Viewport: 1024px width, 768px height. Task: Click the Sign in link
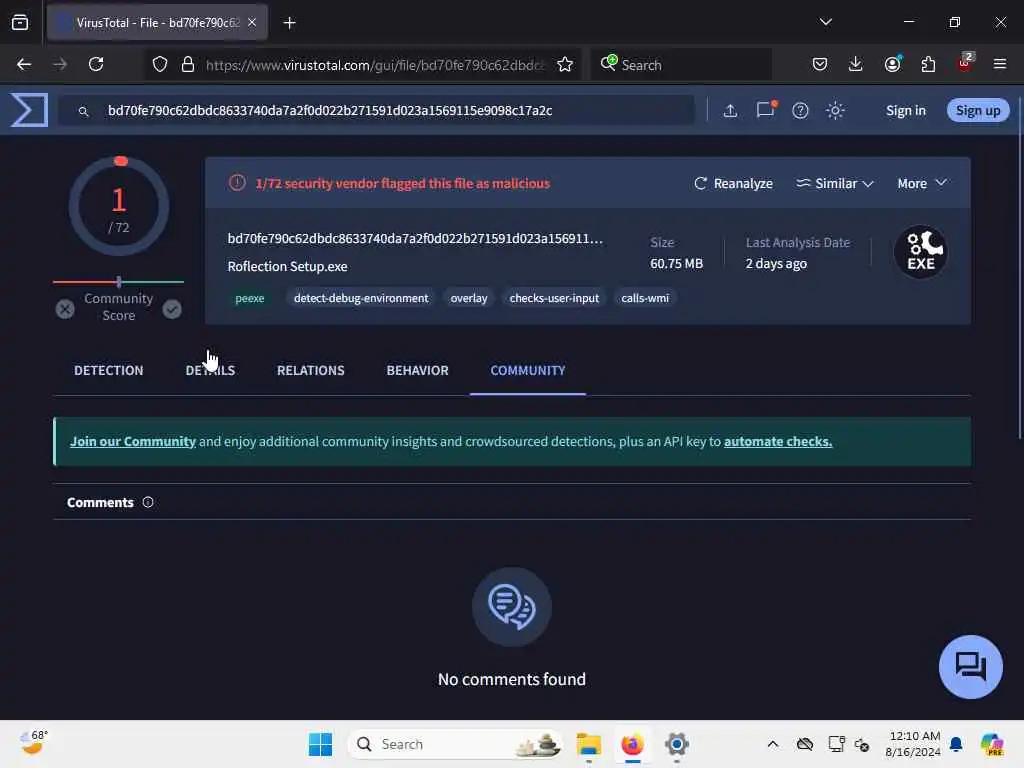[906, 110]
